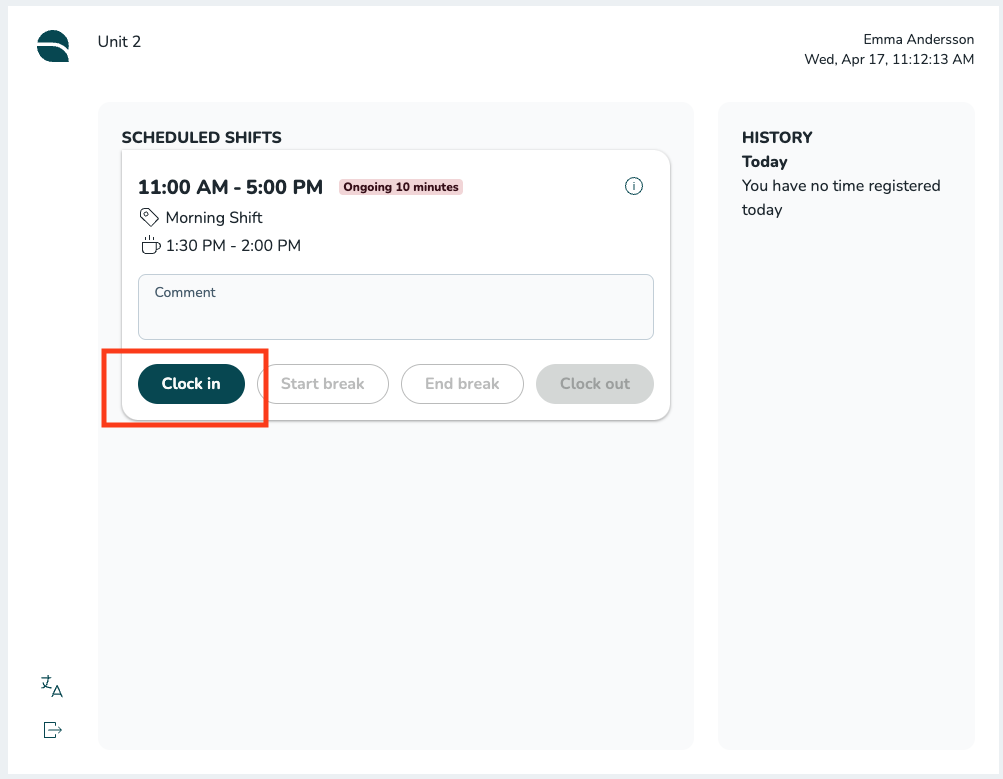Click the Emma Andersson user name
Screen dimensions: 1003x779
[x=918, y=39]
